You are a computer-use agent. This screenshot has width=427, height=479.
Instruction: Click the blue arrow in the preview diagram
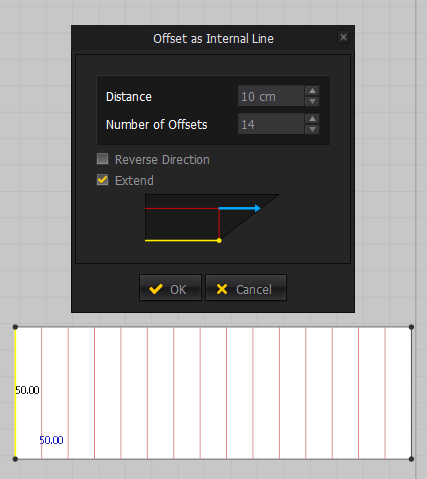point(239,208)
